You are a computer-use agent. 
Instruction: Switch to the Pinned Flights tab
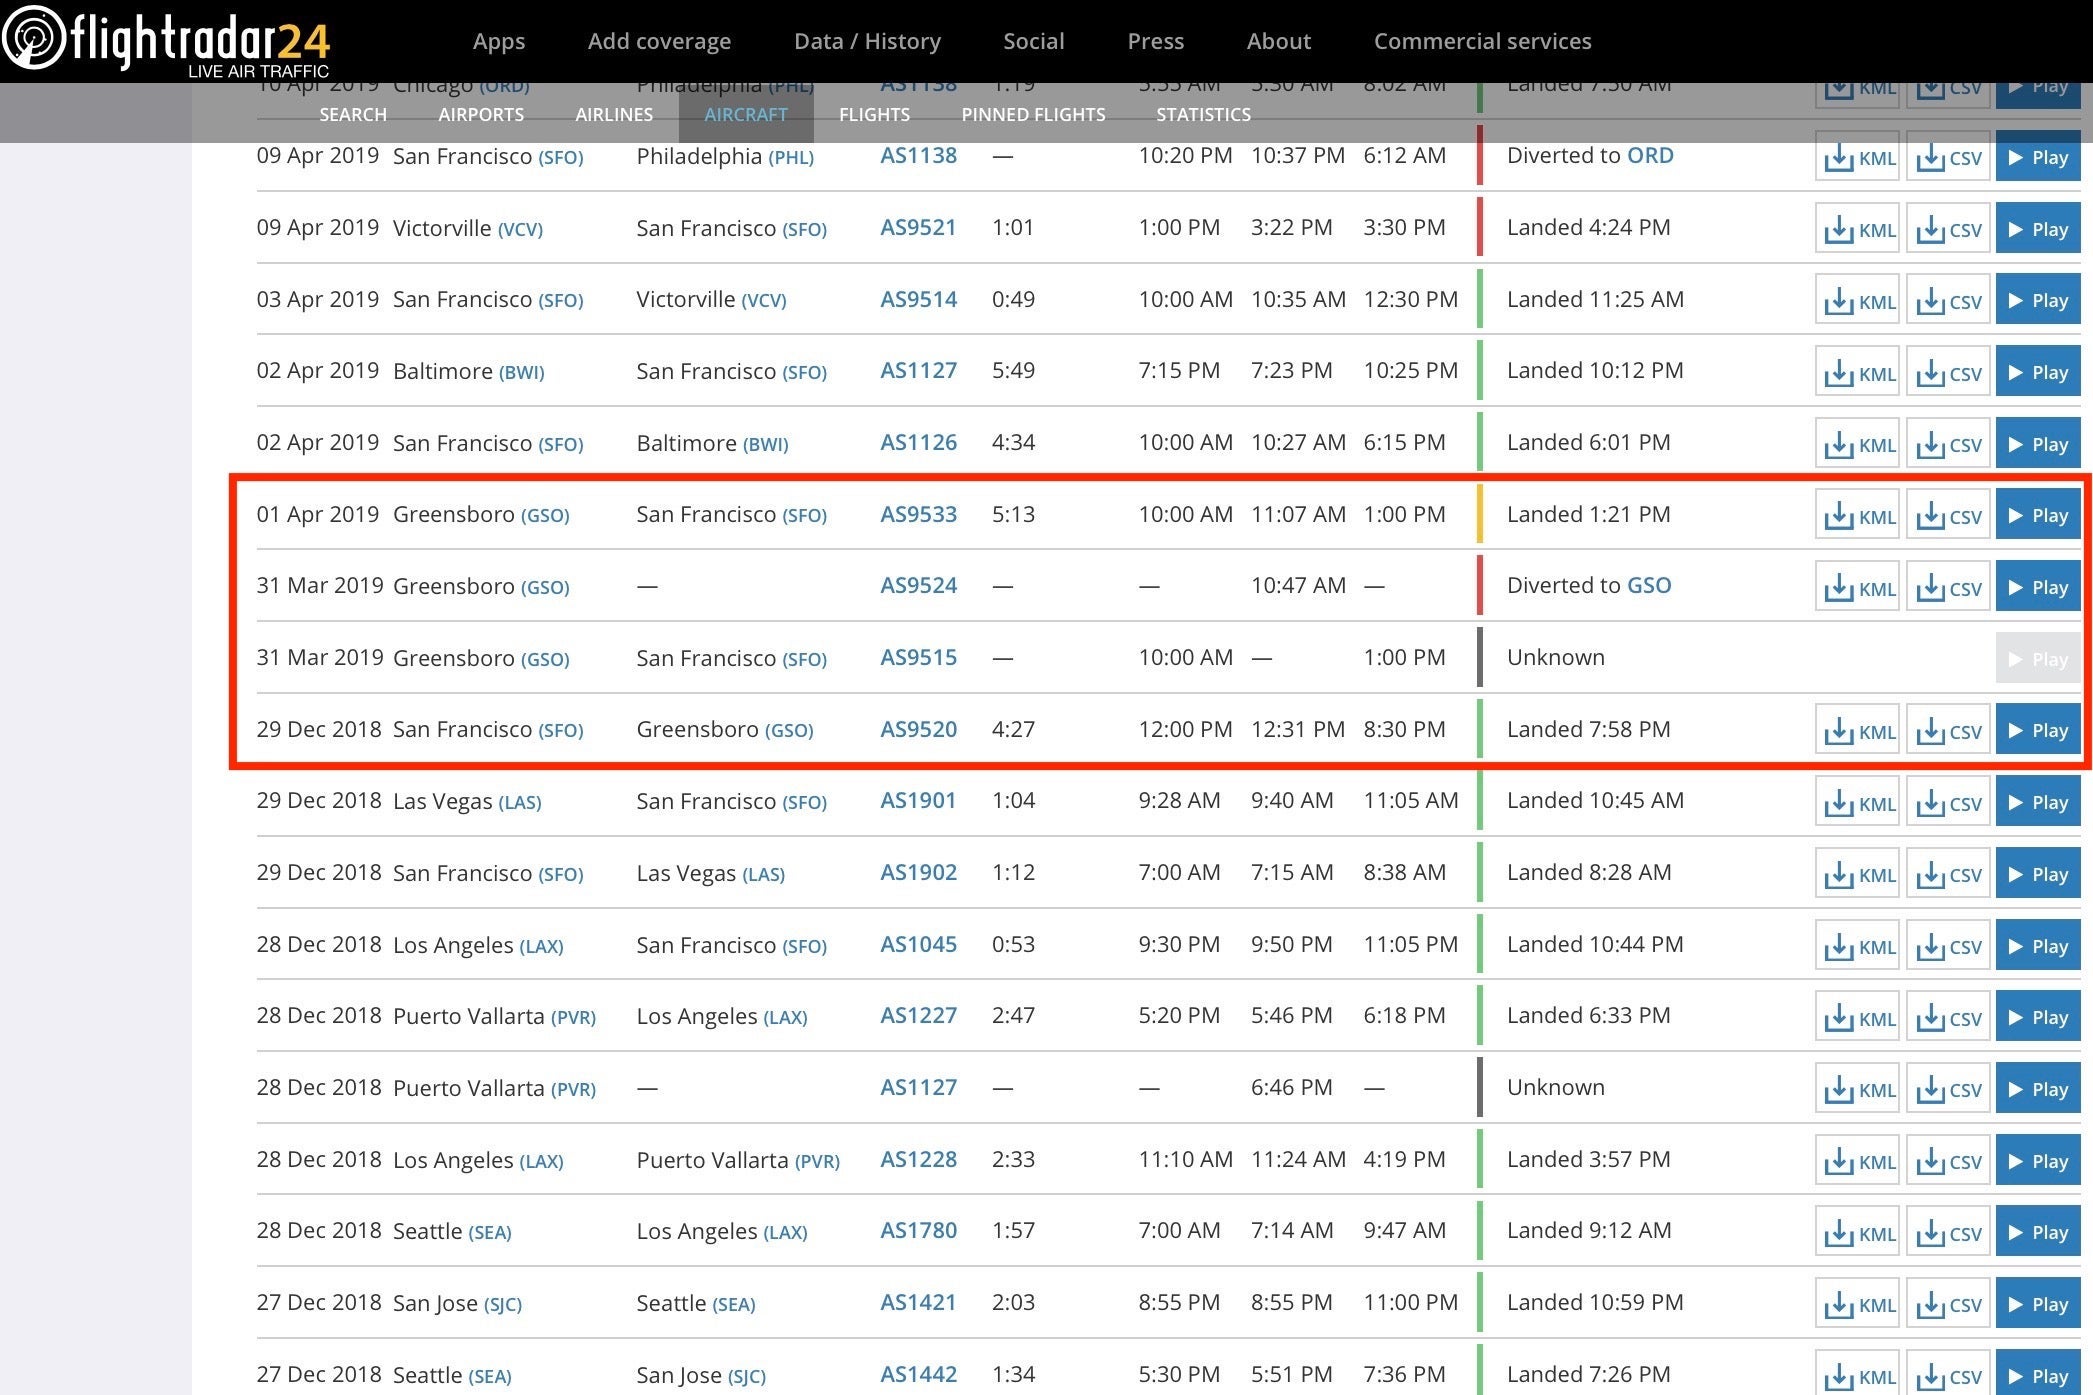(1033, 114)
